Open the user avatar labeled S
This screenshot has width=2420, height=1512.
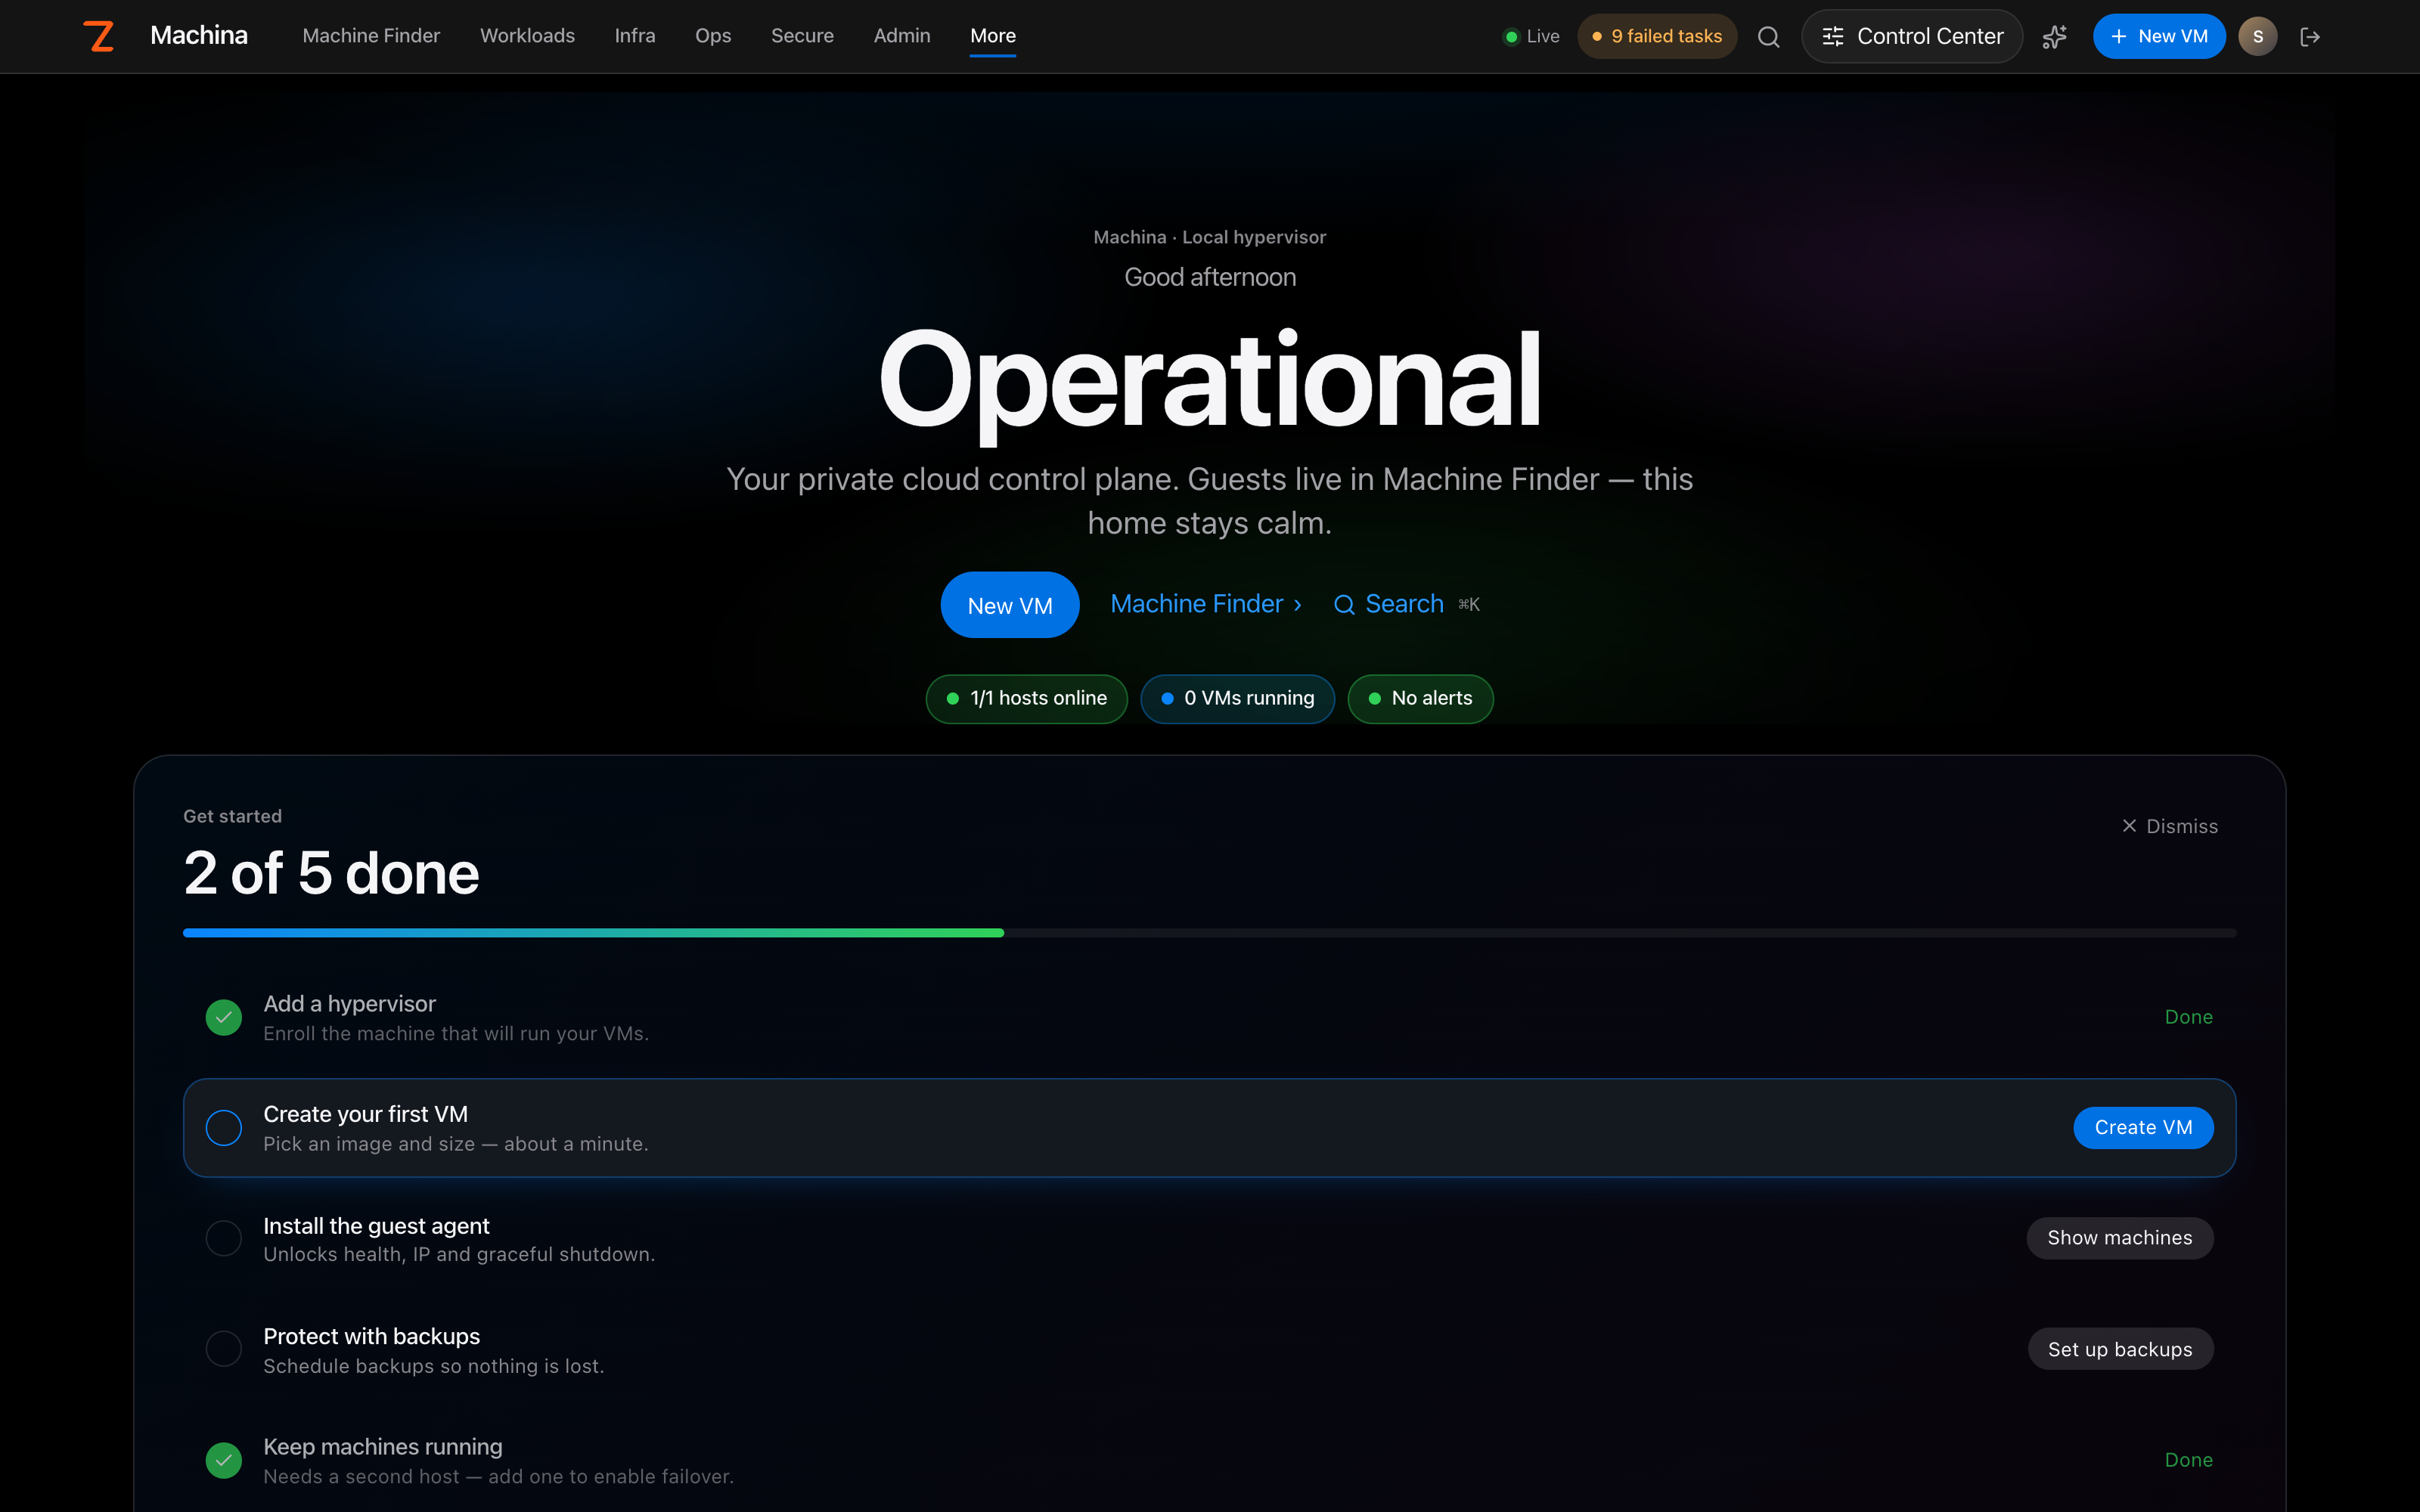pos(2257,37)
